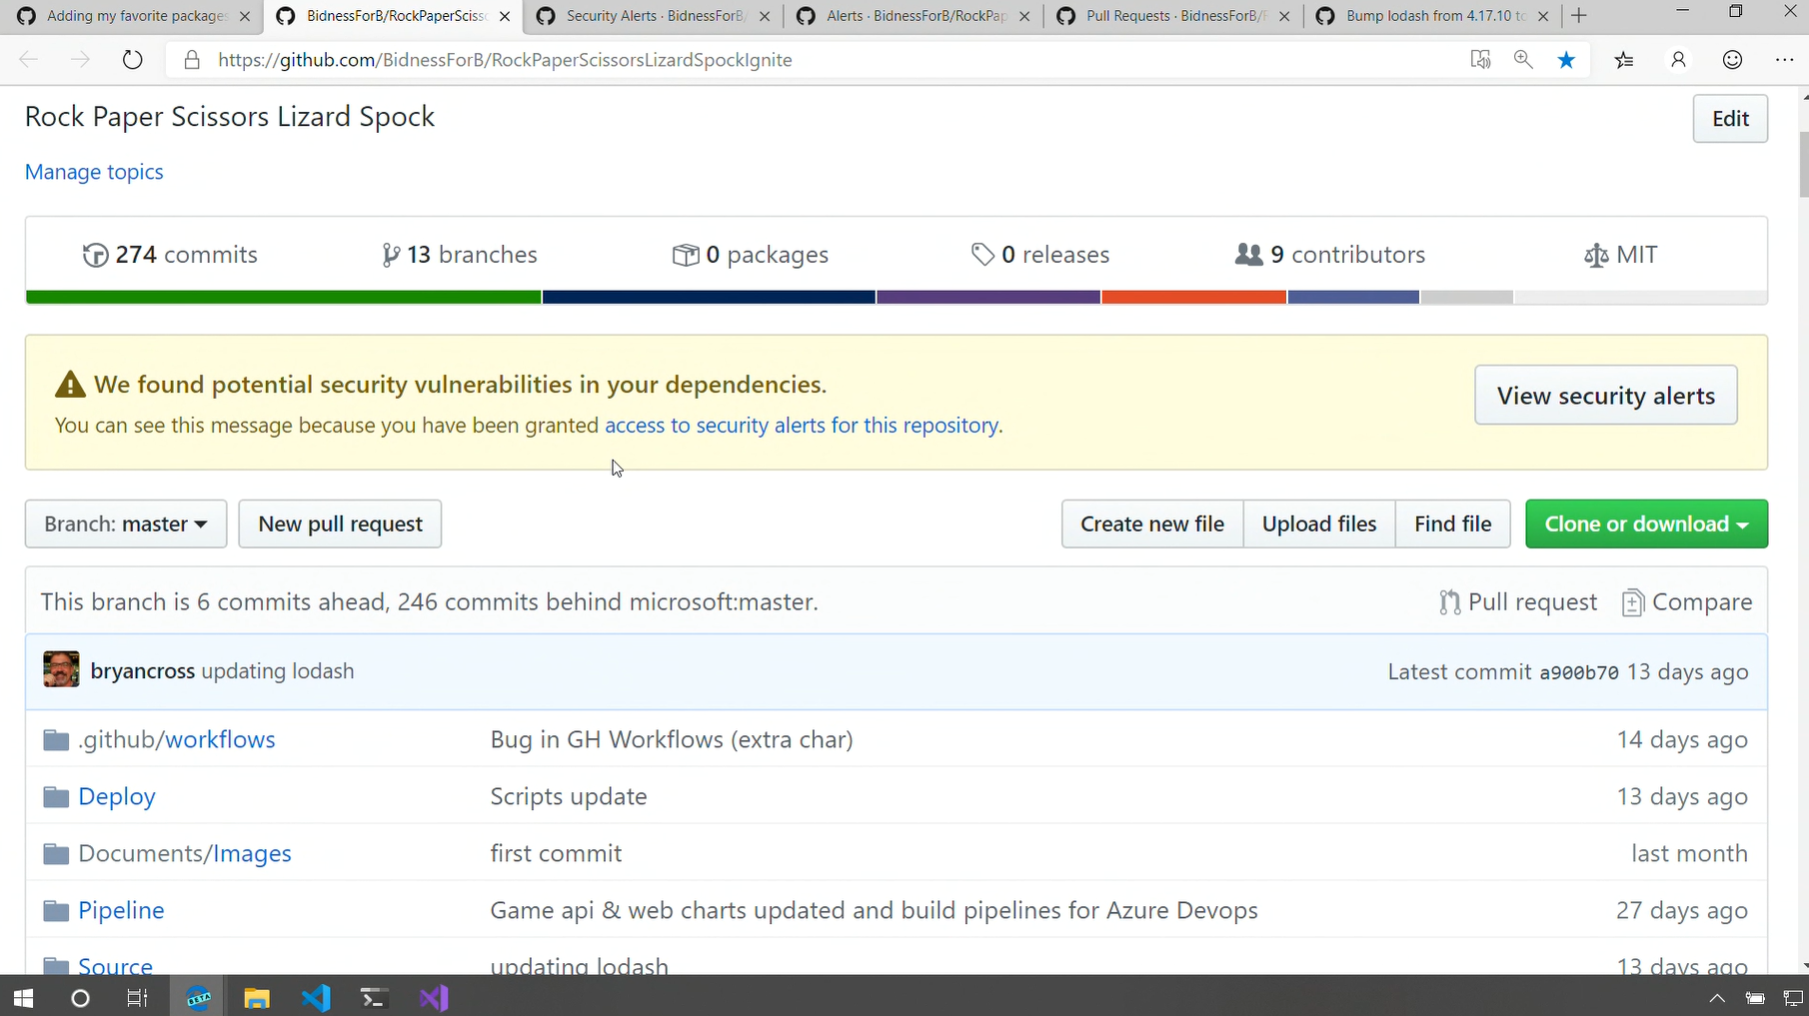The image size is (1809, 1016).
Task: Click the Edit description button
Action: pos(1730,118)
